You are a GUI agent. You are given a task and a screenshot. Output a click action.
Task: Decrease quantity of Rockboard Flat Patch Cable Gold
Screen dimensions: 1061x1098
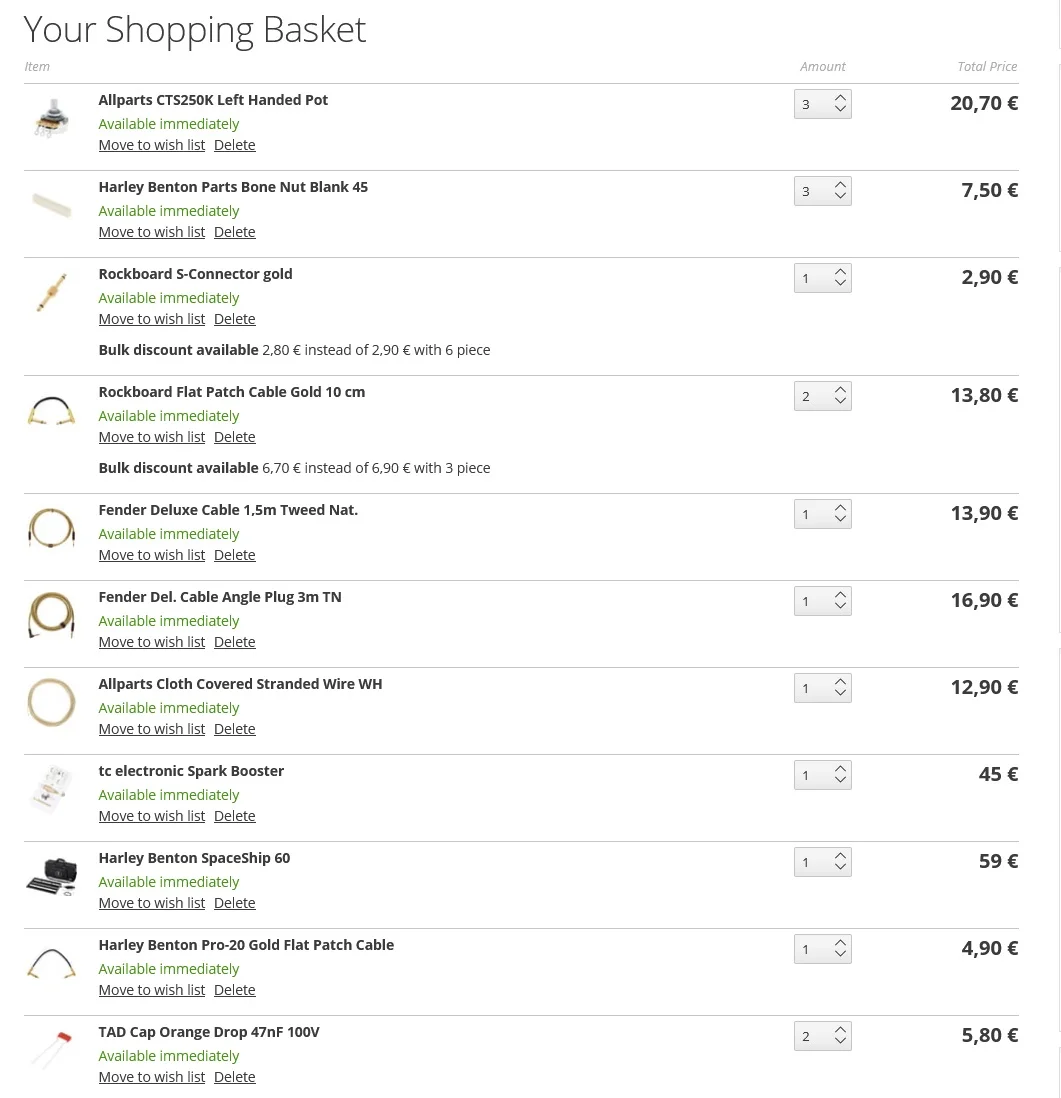(x=840, y=402)
